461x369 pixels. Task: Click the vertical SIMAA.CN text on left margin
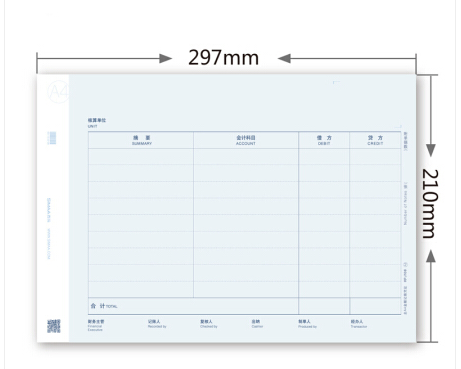[x=49, y=210]
